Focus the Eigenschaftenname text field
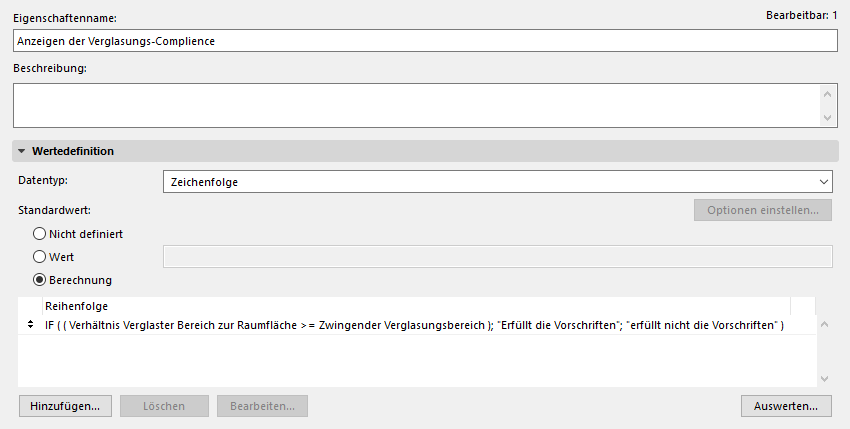Image resolution: width=850 pixels, height=429 pixels. click(425, 41)
